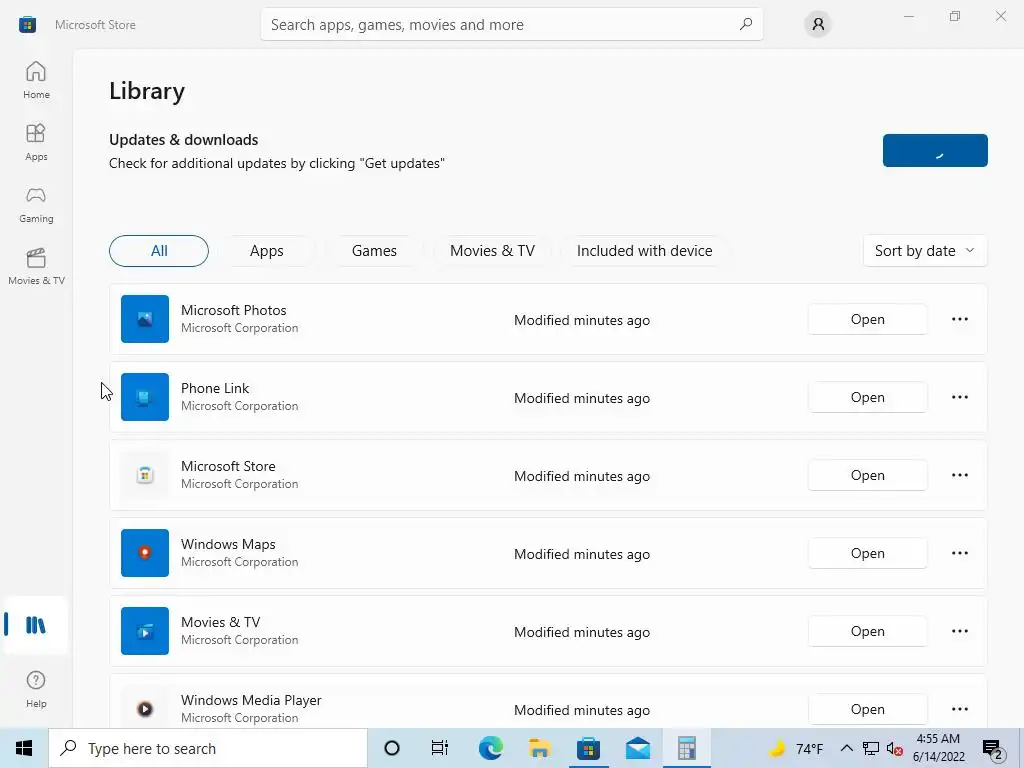Image resolution: width=1024 pixels, height=768 pixels.
Task: Open Calculator from taskbar
Action: pyautogui.click(x=686, y=748)
